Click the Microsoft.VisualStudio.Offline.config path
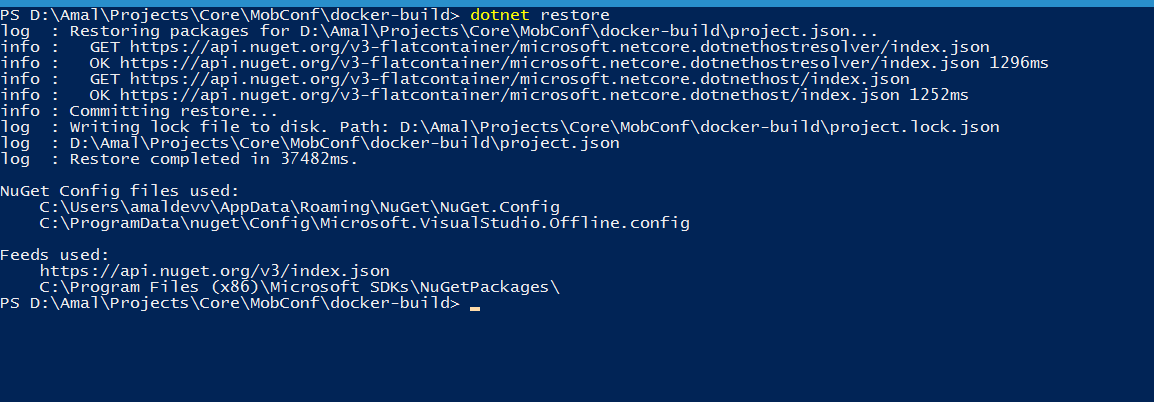 tap(364, 223)
